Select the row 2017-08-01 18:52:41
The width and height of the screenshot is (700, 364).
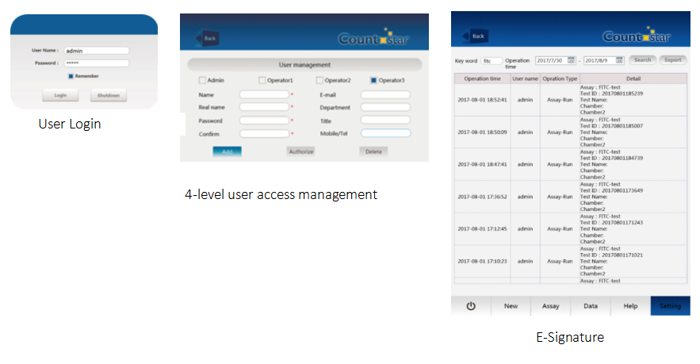point(571,100)
